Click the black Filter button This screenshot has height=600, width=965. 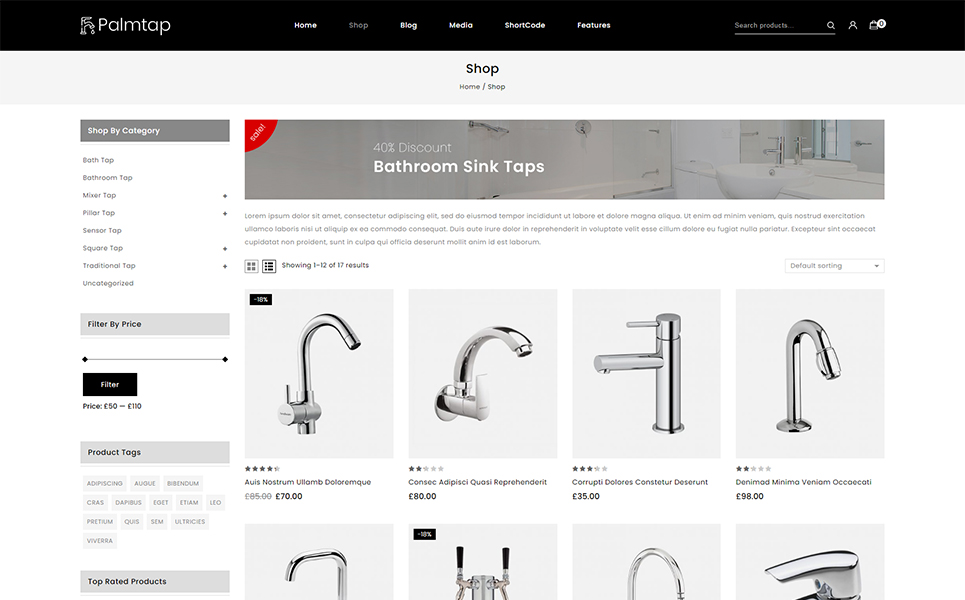[x=110, y=385]
